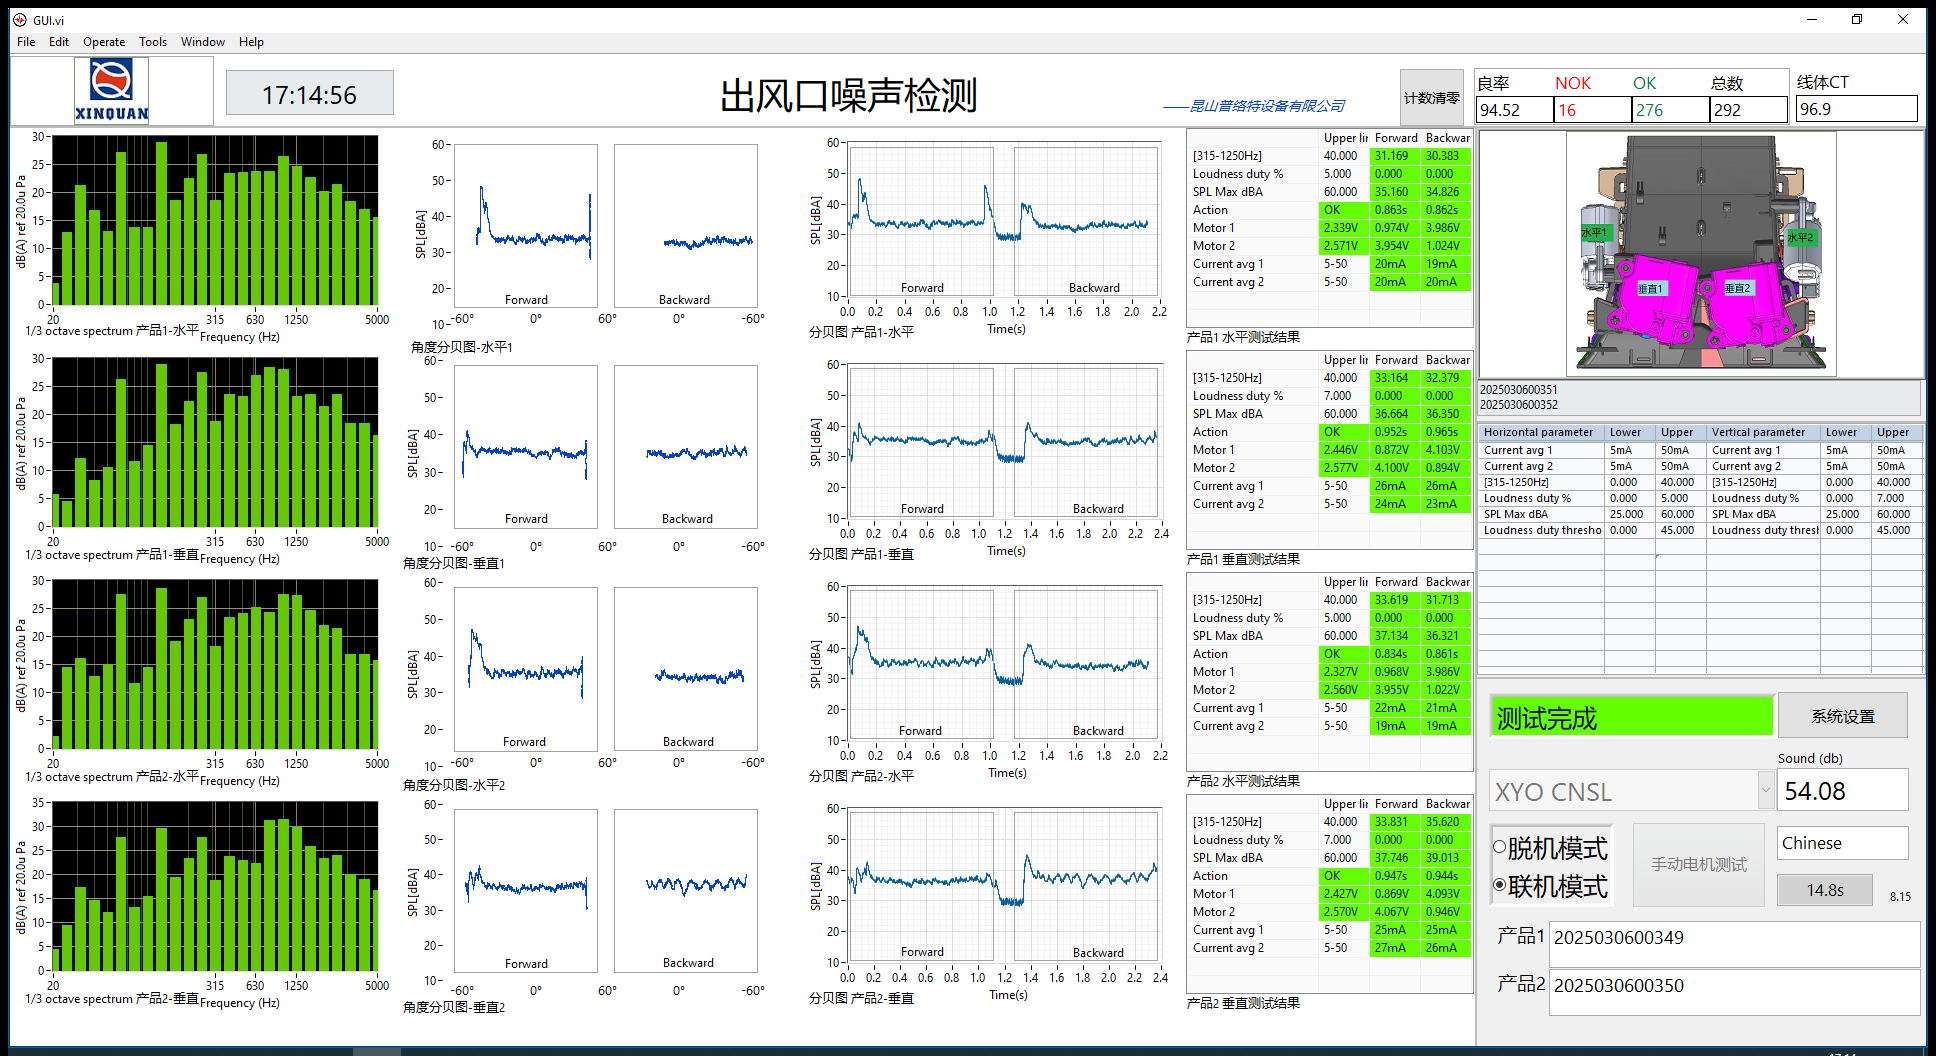Open the Chinese language selector
The width and height of the screenshot is (1936, 1056).
[1842, 843]
